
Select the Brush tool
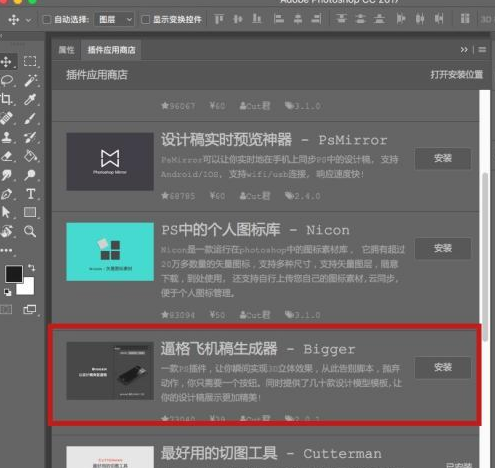(30, 118)
